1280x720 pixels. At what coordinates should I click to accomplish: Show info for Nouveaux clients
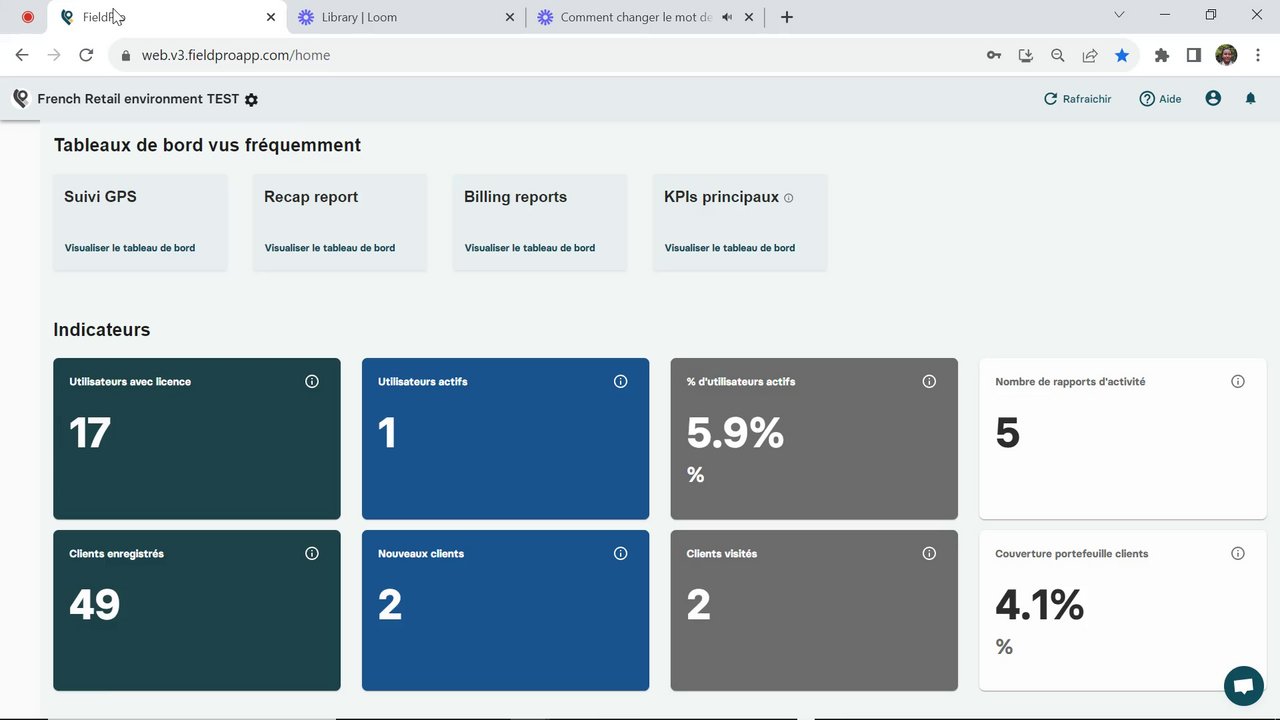point(621,553)
